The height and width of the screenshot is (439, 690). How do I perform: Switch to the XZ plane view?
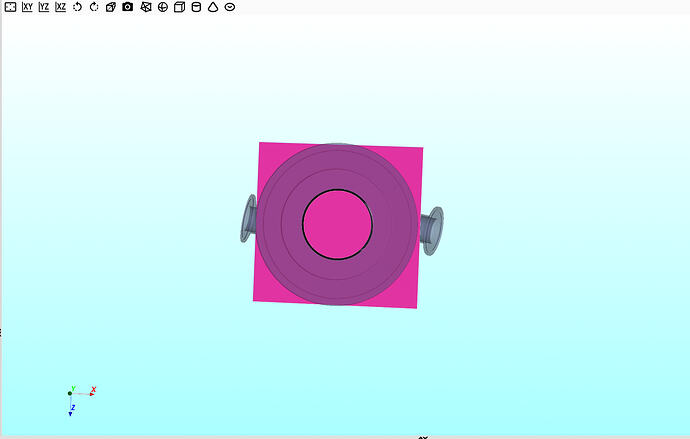(x=60, y=7)
